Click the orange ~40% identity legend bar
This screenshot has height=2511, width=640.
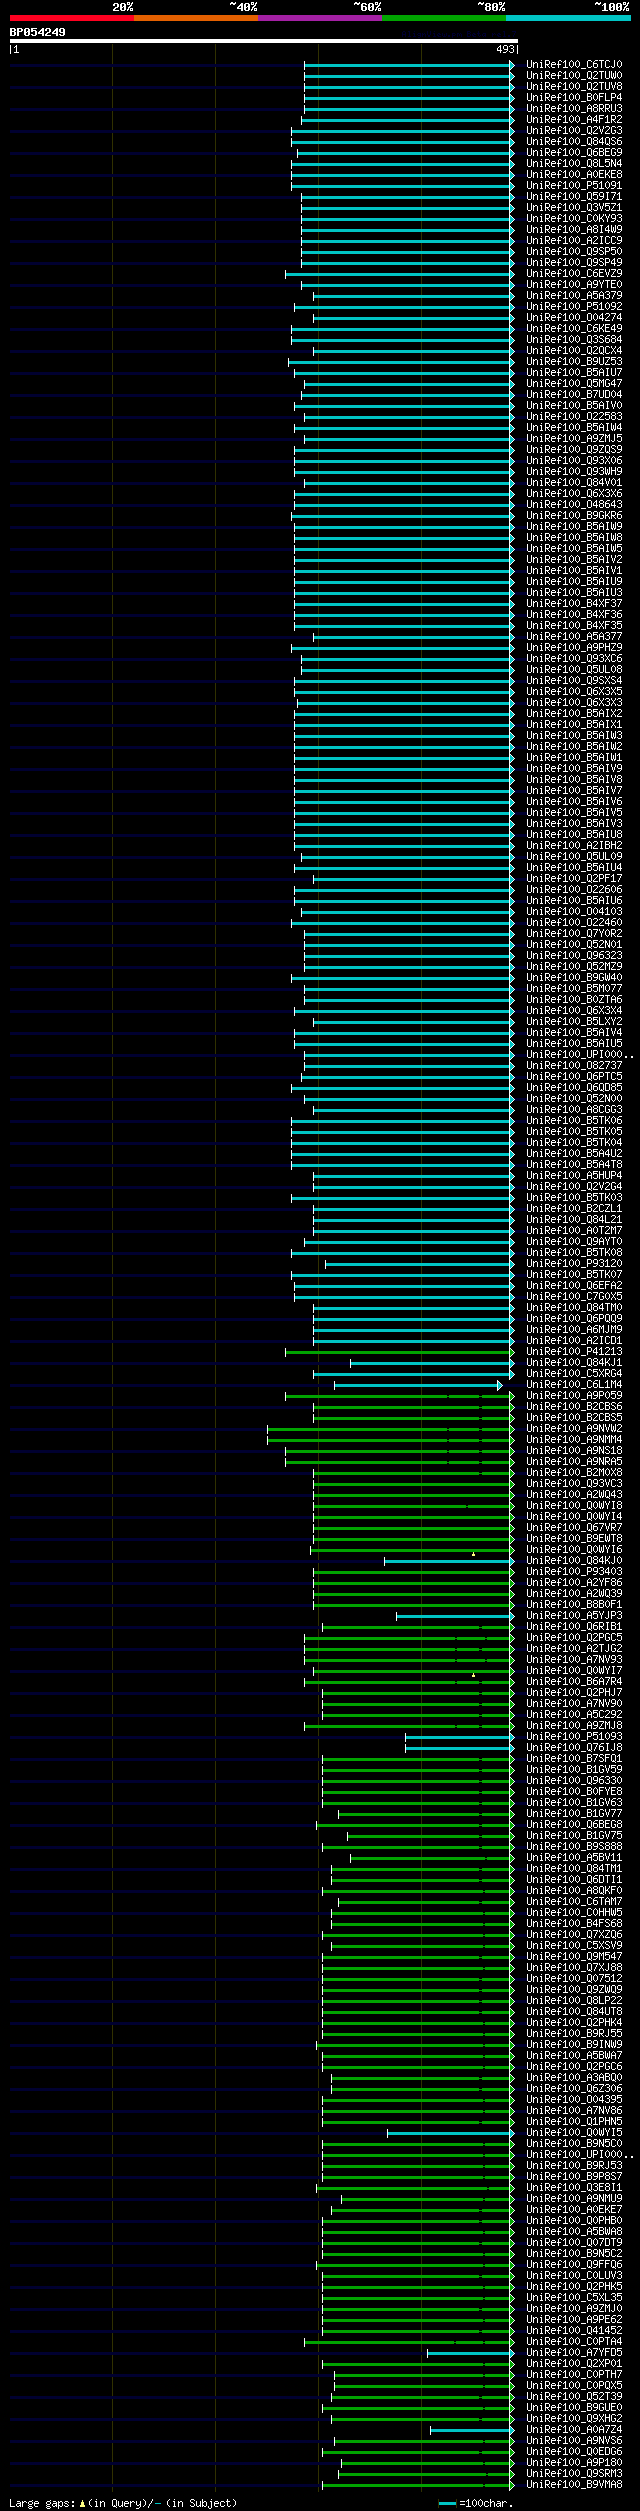pyautogui.click(x=196, y=18)
